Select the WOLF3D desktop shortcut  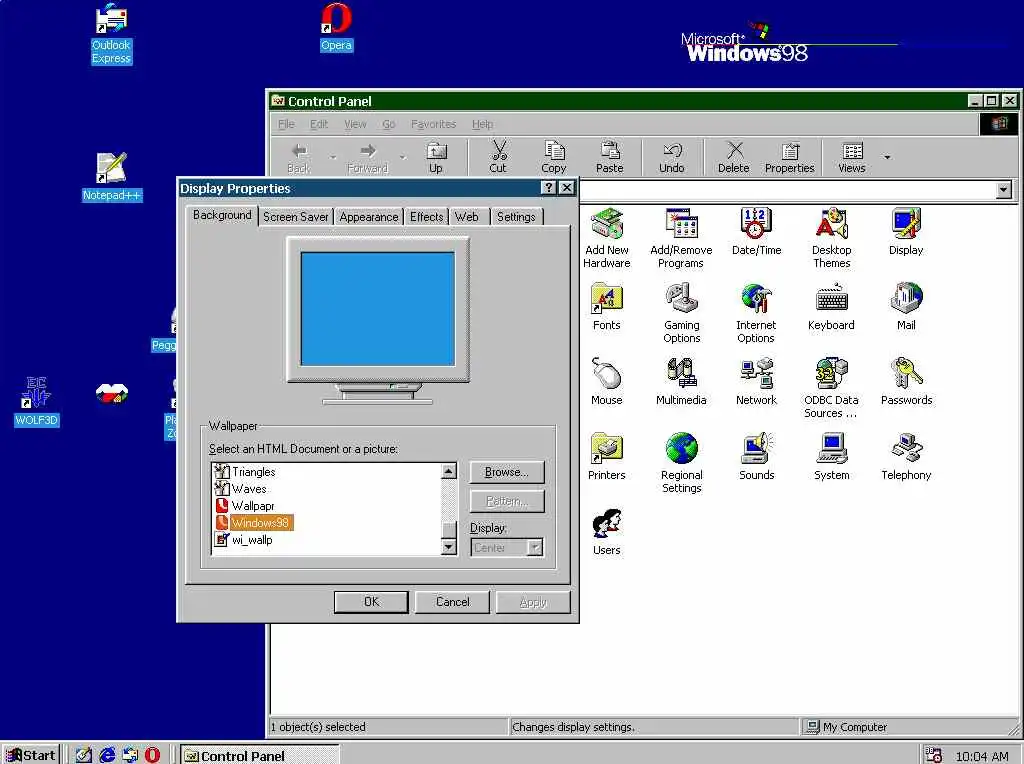pos(37,402)
